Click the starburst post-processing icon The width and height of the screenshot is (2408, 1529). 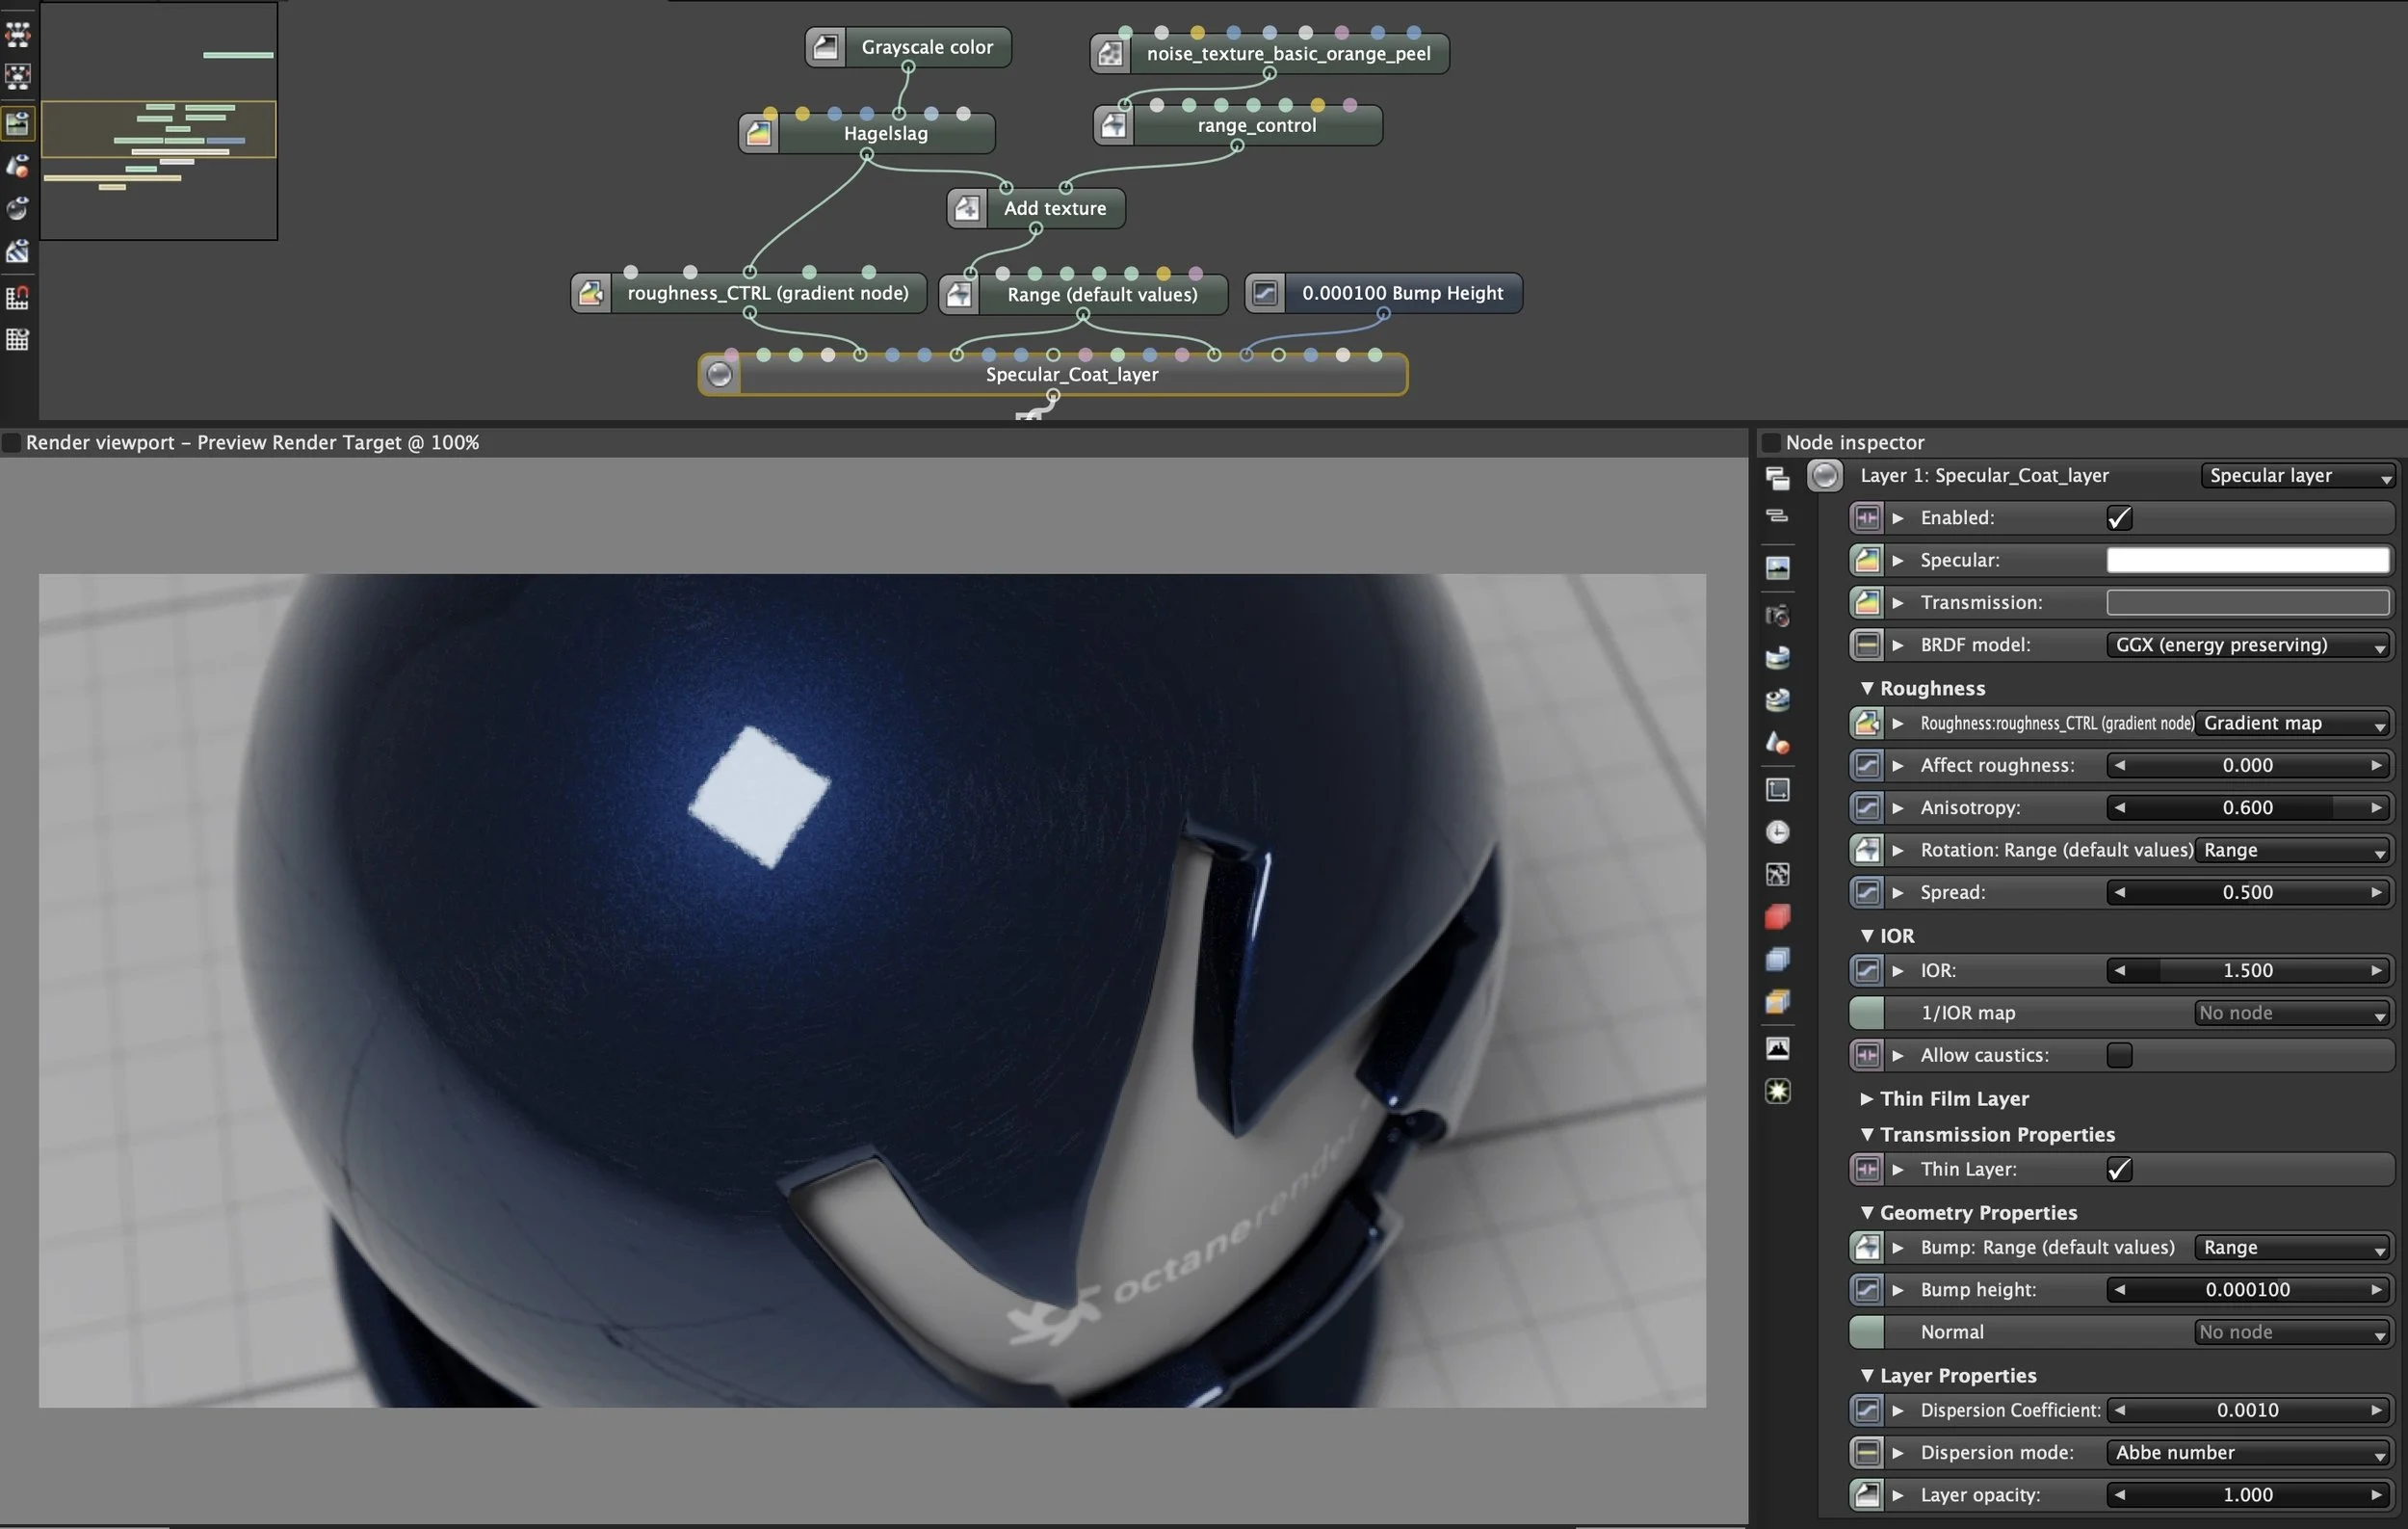tap(1777, 1091)
